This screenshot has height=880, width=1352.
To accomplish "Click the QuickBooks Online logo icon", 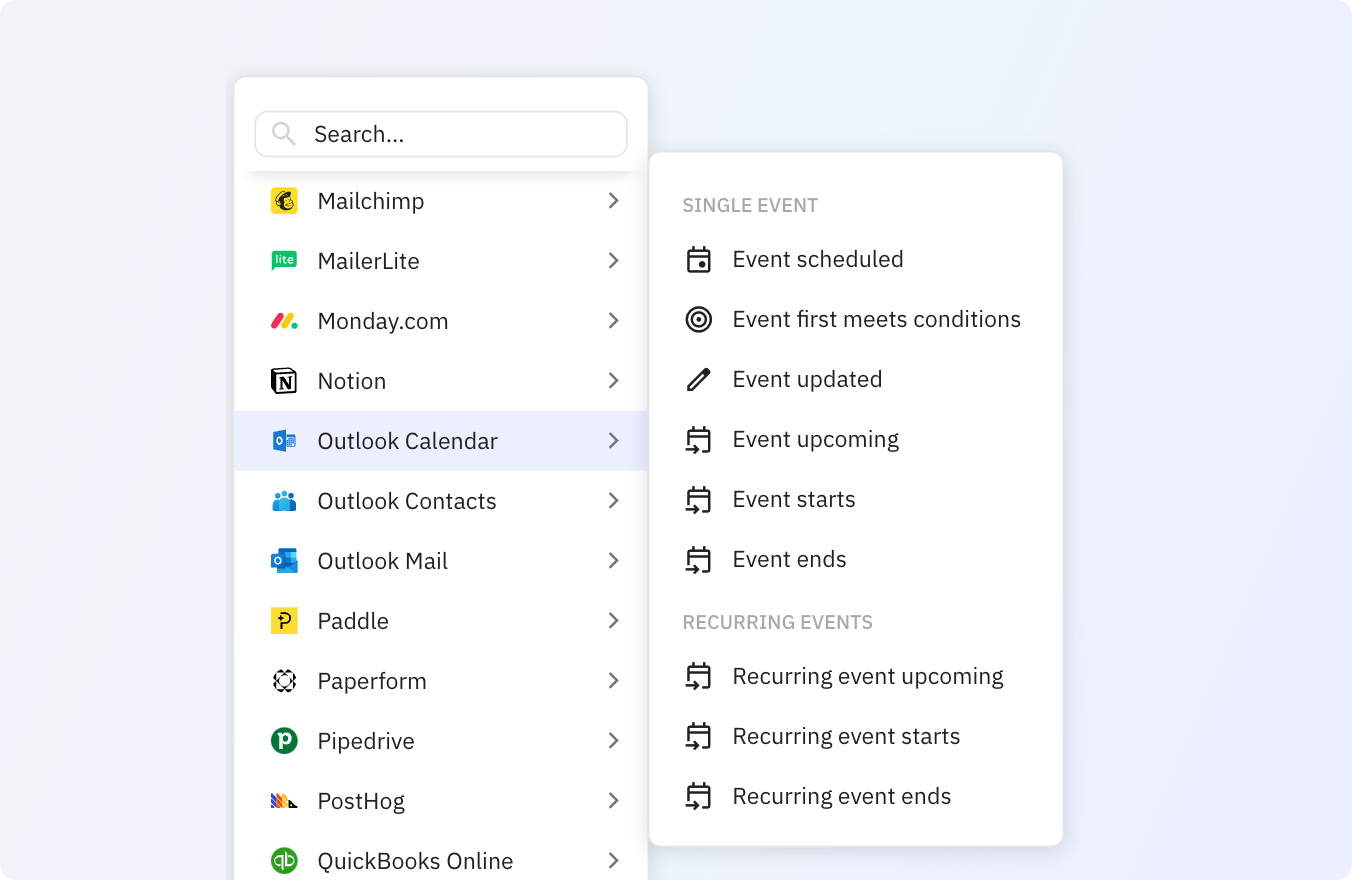I will [284, 861].
